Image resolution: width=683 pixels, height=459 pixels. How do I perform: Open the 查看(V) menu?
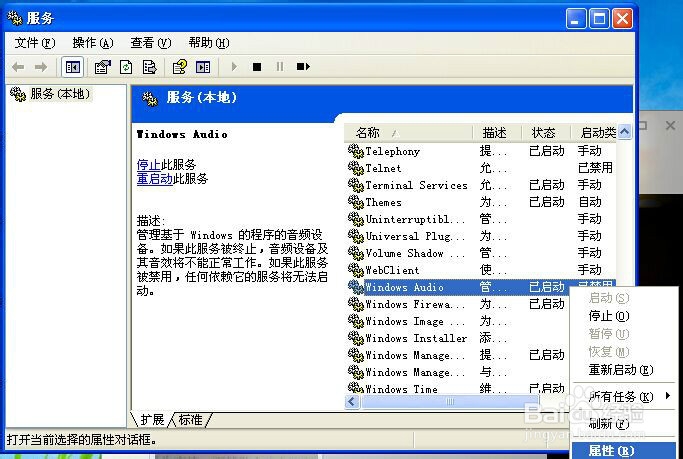[x=151, y=43]
